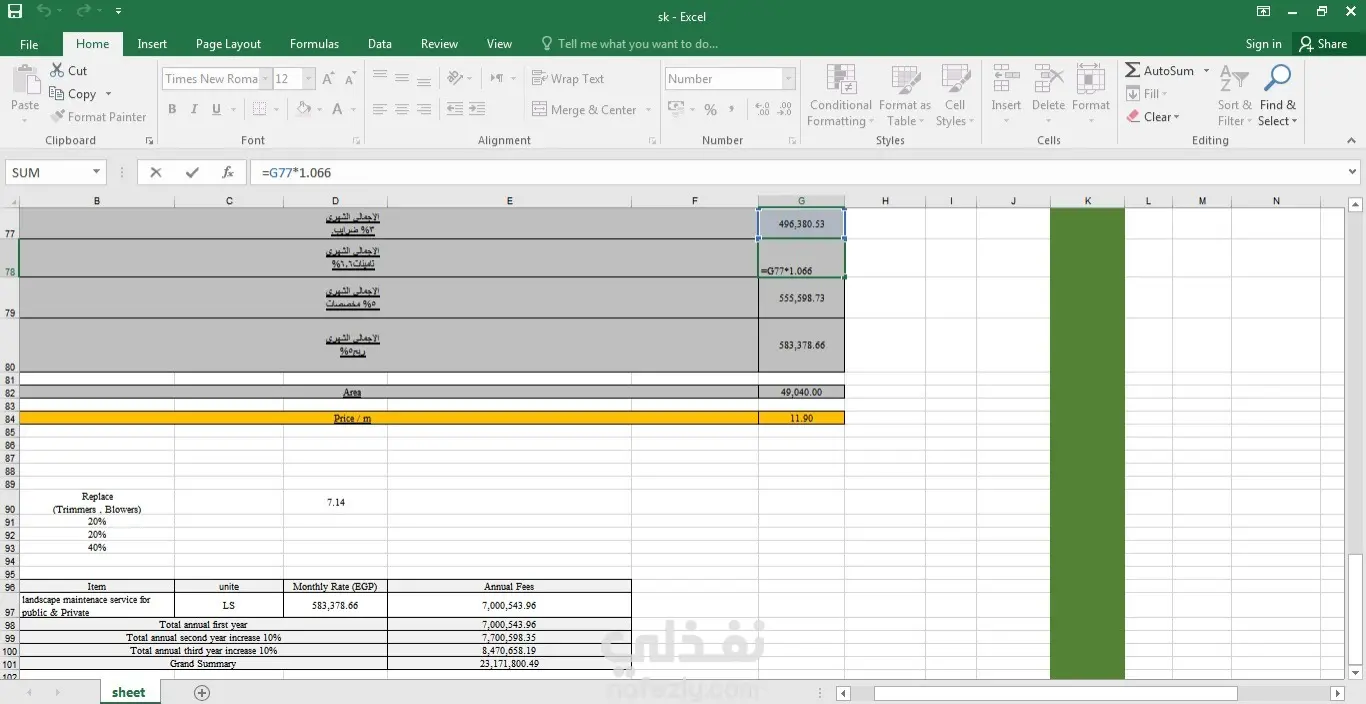Open the Number format dropdown
Screen dimensions: 1366x704
point(788,79)
